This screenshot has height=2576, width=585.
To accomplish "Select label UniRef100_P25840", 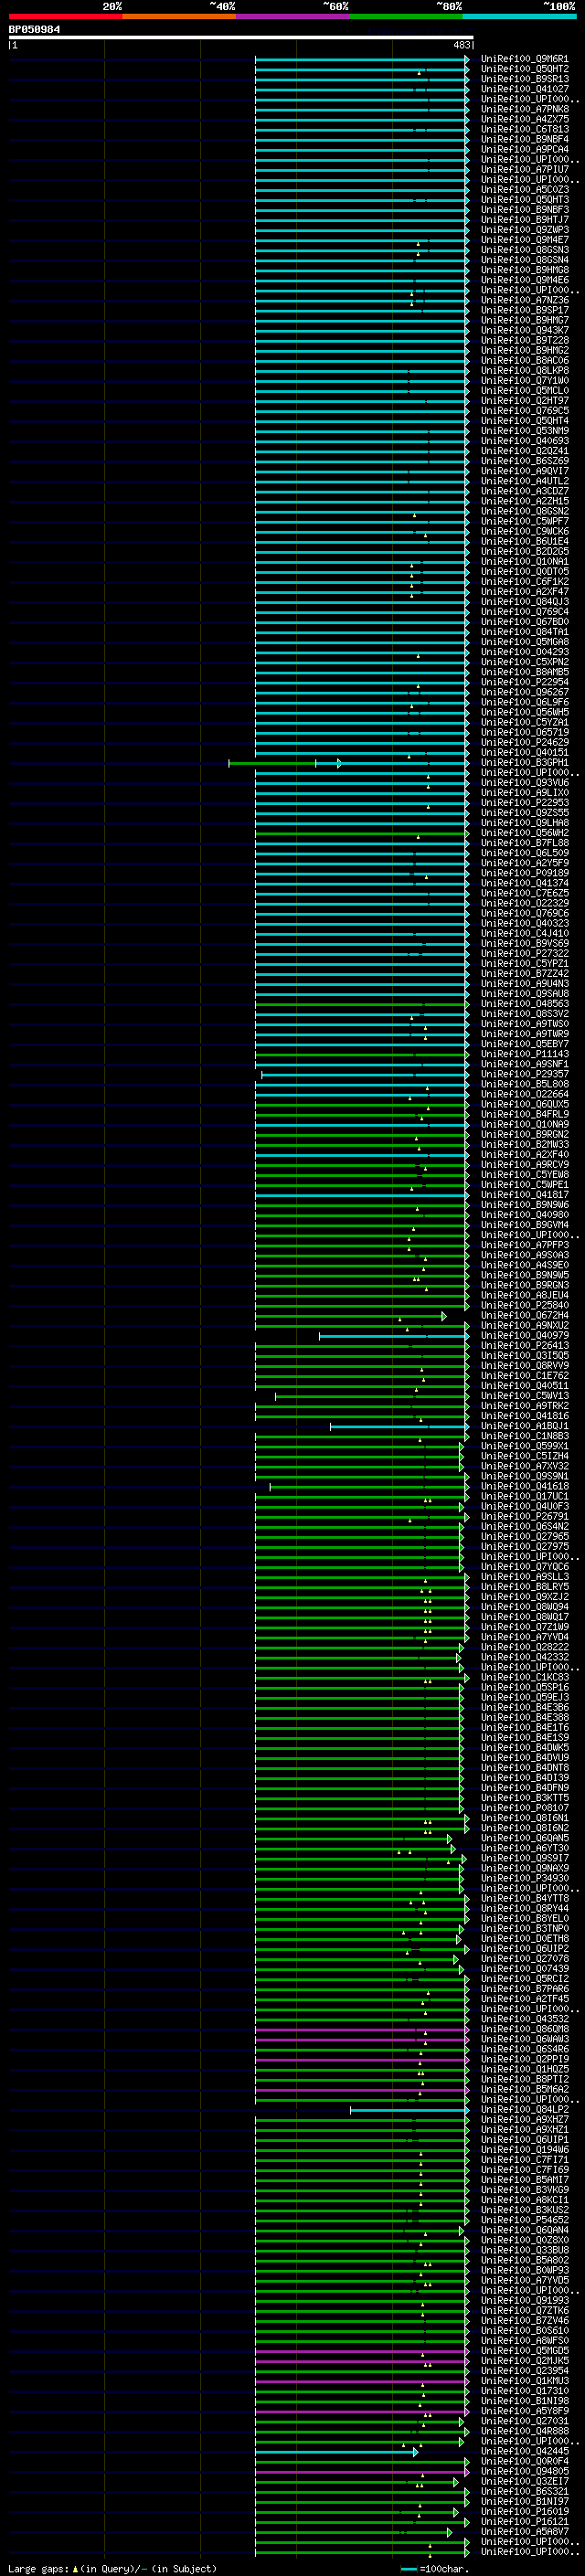I will [524, 1305].
